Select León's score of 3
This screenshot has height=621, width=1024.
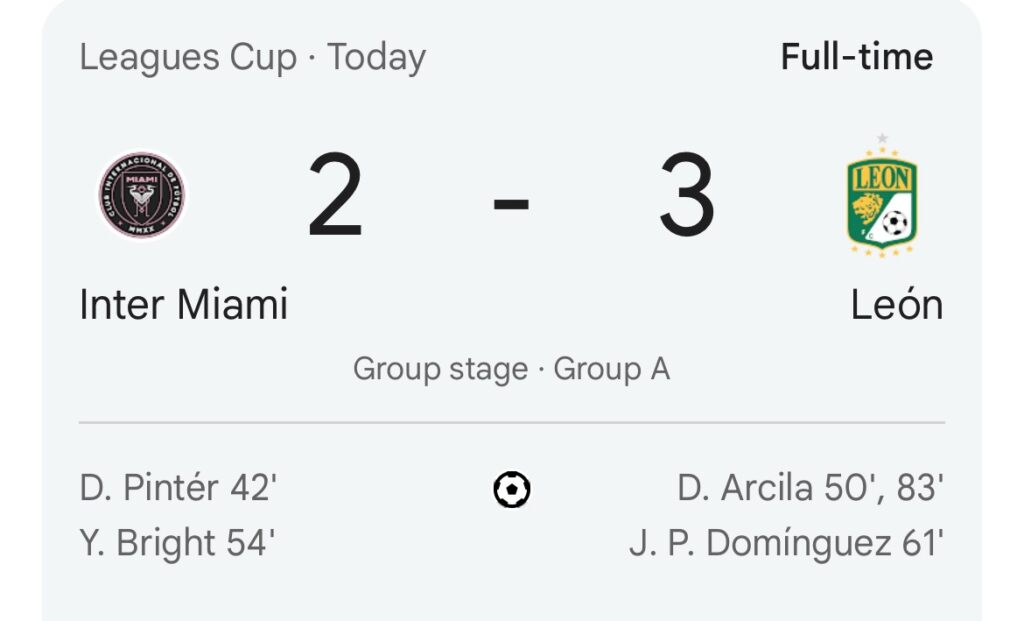coord(687,195)
